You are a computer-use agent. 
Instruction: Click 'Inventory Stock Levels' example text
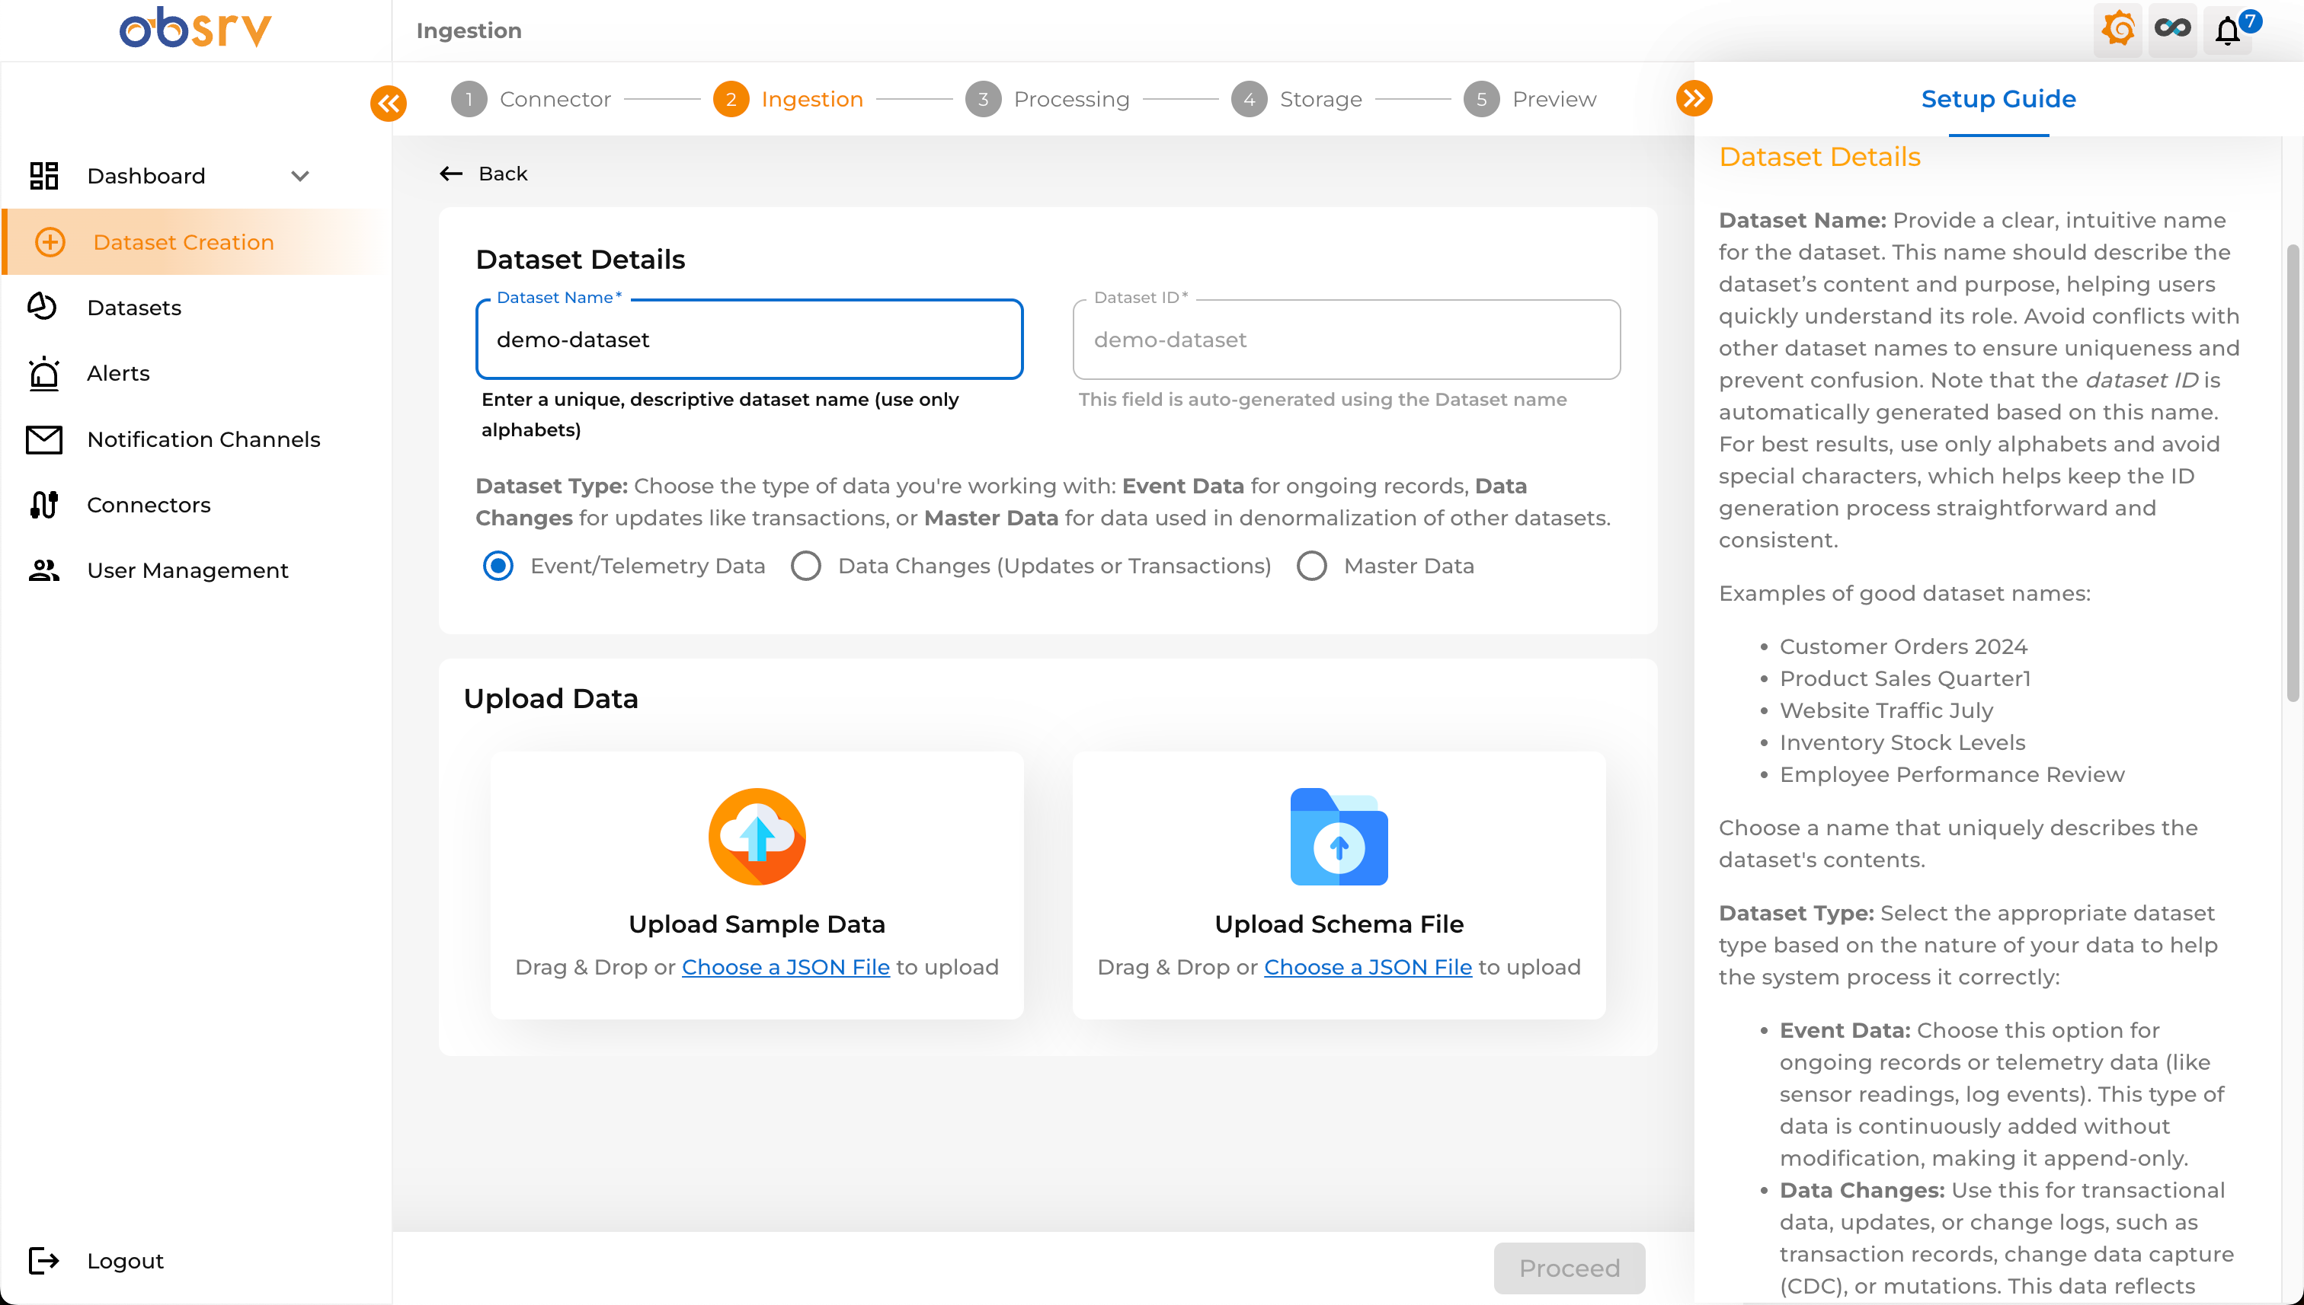(x=1902, y=743)
